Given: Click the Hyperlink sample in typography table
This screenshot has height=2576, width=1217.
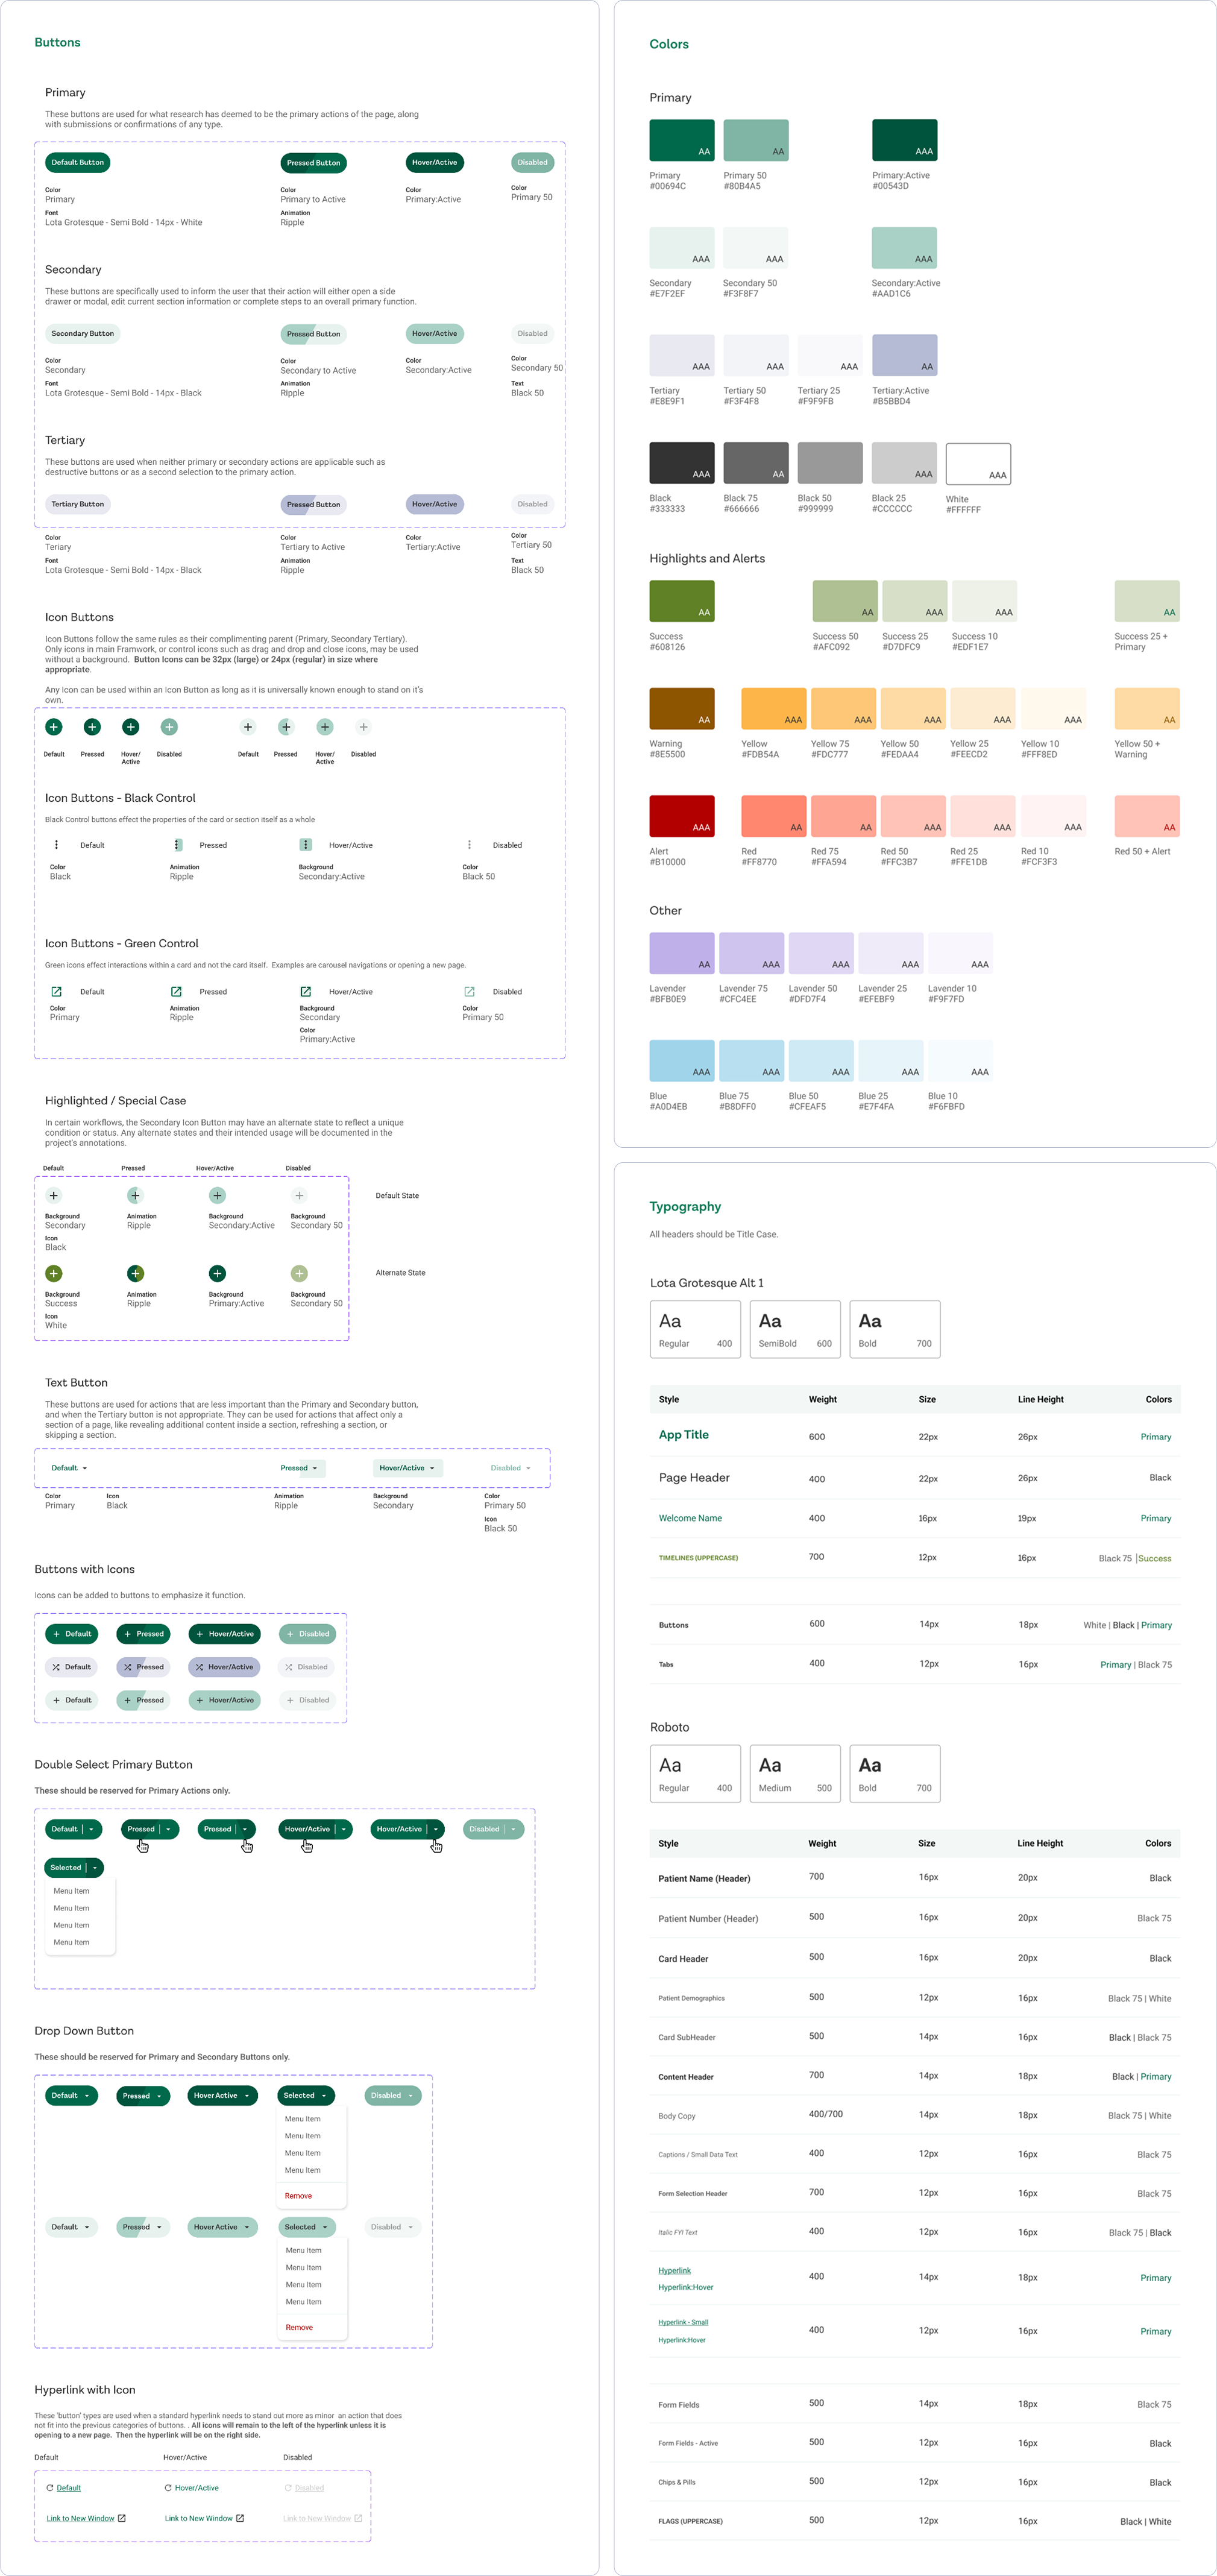Looking at the screenshot, I should pyautogui.click(x=674, y=2270).
